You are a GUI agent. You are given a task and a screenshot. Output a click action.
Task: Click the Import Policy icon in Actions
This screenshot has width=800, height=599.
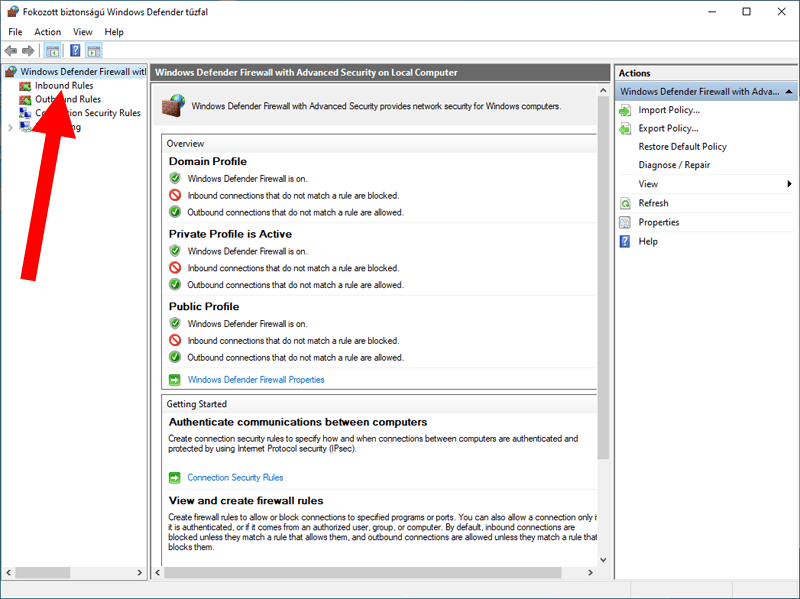pos(625,110)
